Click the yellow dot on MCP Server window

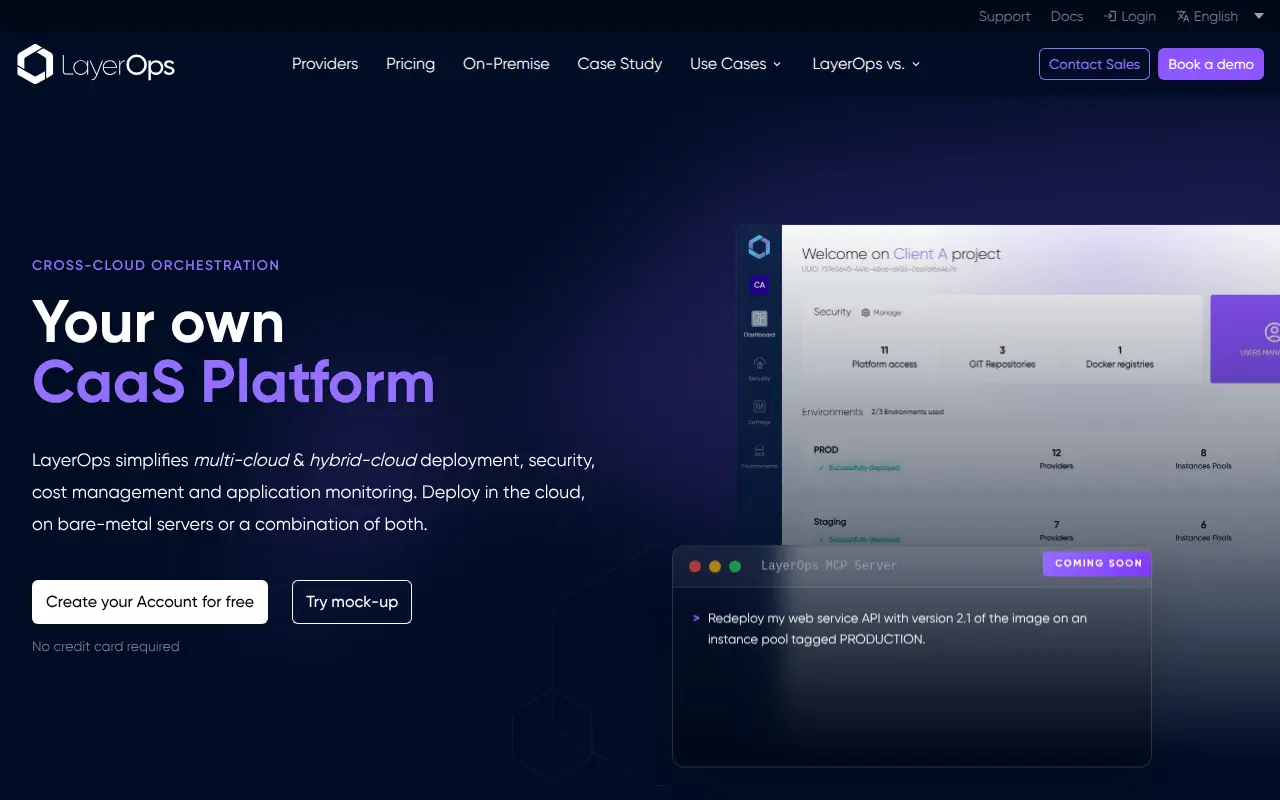pyautogui.click(x=715, y=566)
